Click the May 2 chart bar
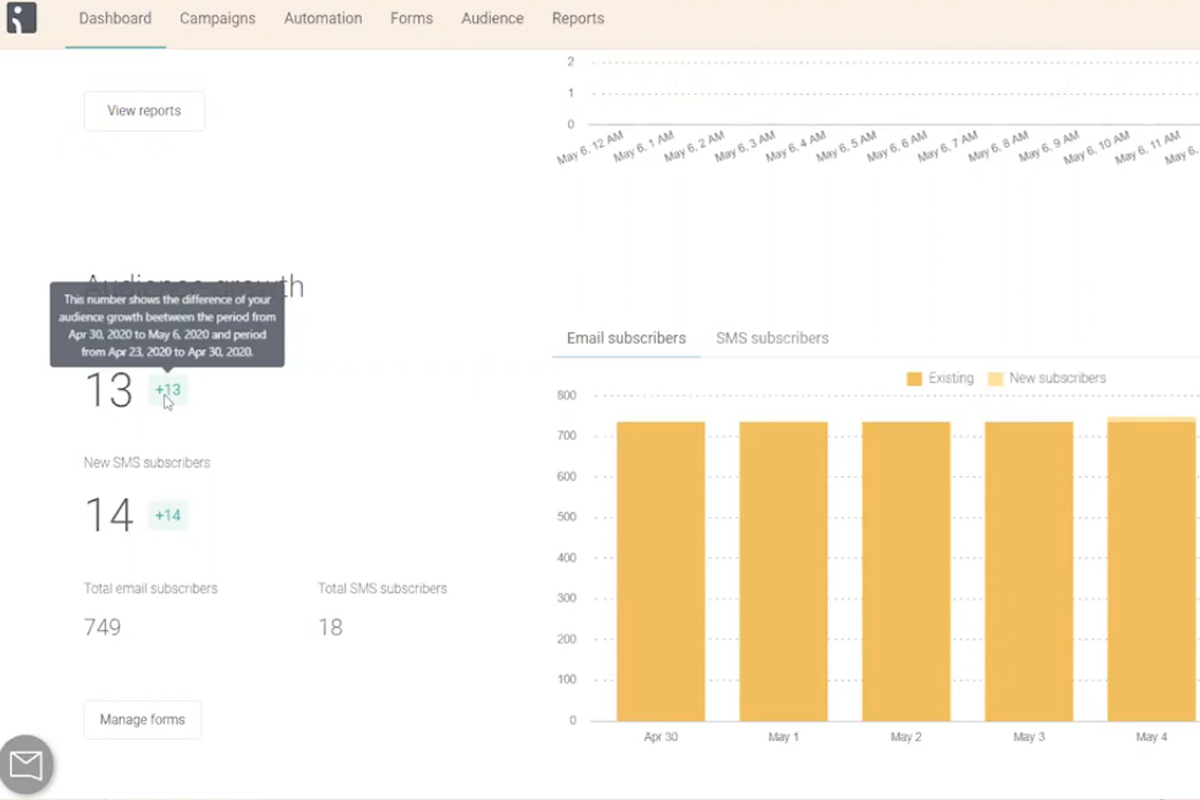1200x800 pixels. pos(906,571)
